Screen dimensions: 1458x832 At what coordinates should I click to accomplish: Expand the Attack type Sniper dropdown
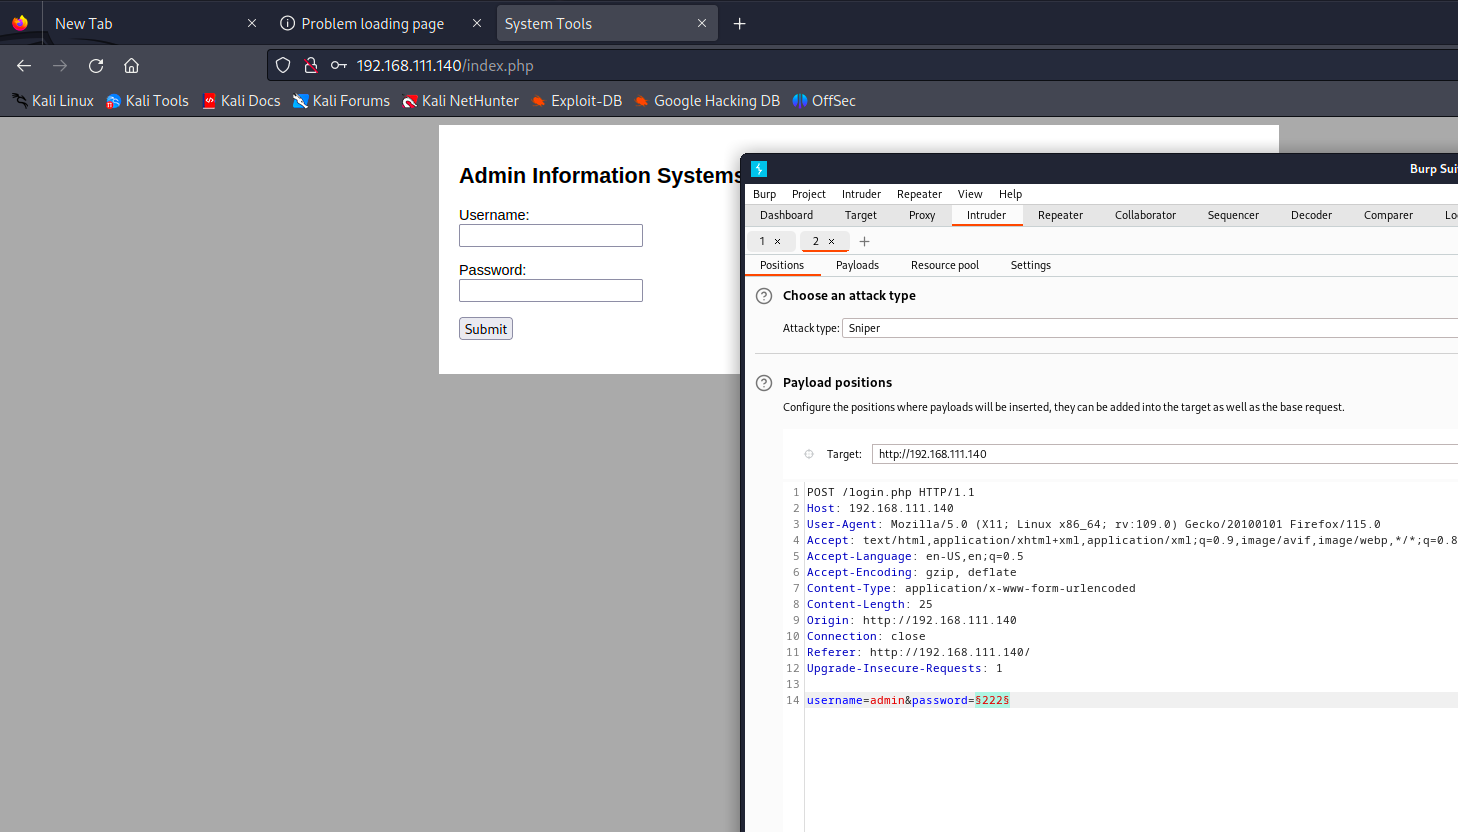1150,328
